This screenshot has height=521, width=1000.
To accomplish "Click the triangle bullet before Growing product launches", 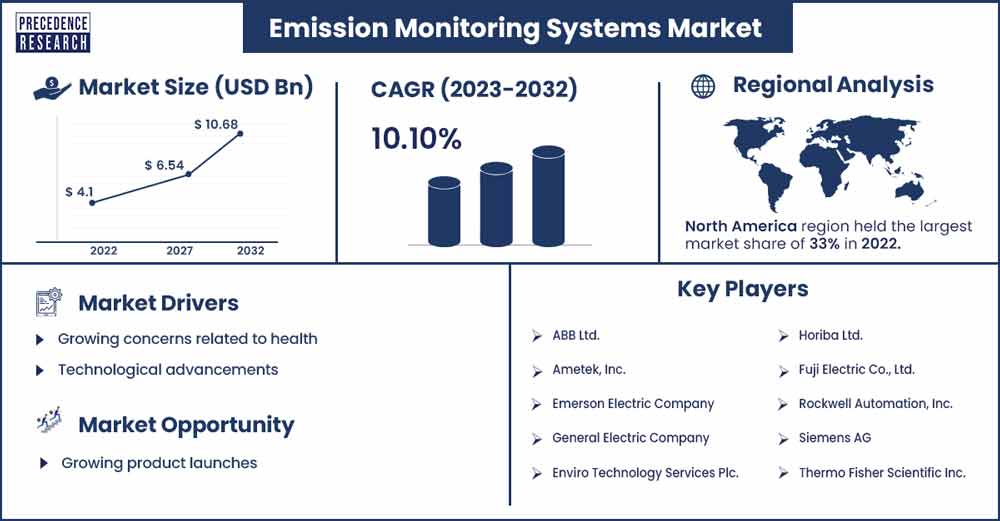I will point(43,464).
